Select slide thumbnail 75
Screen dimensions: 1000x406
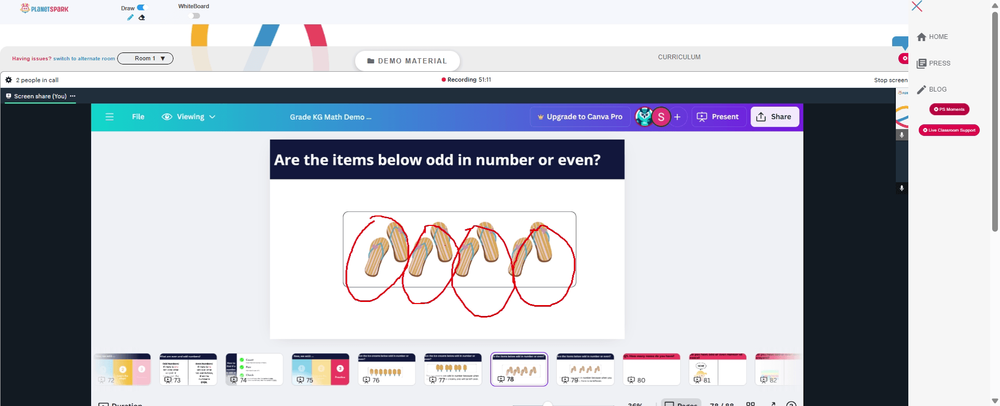321,369
